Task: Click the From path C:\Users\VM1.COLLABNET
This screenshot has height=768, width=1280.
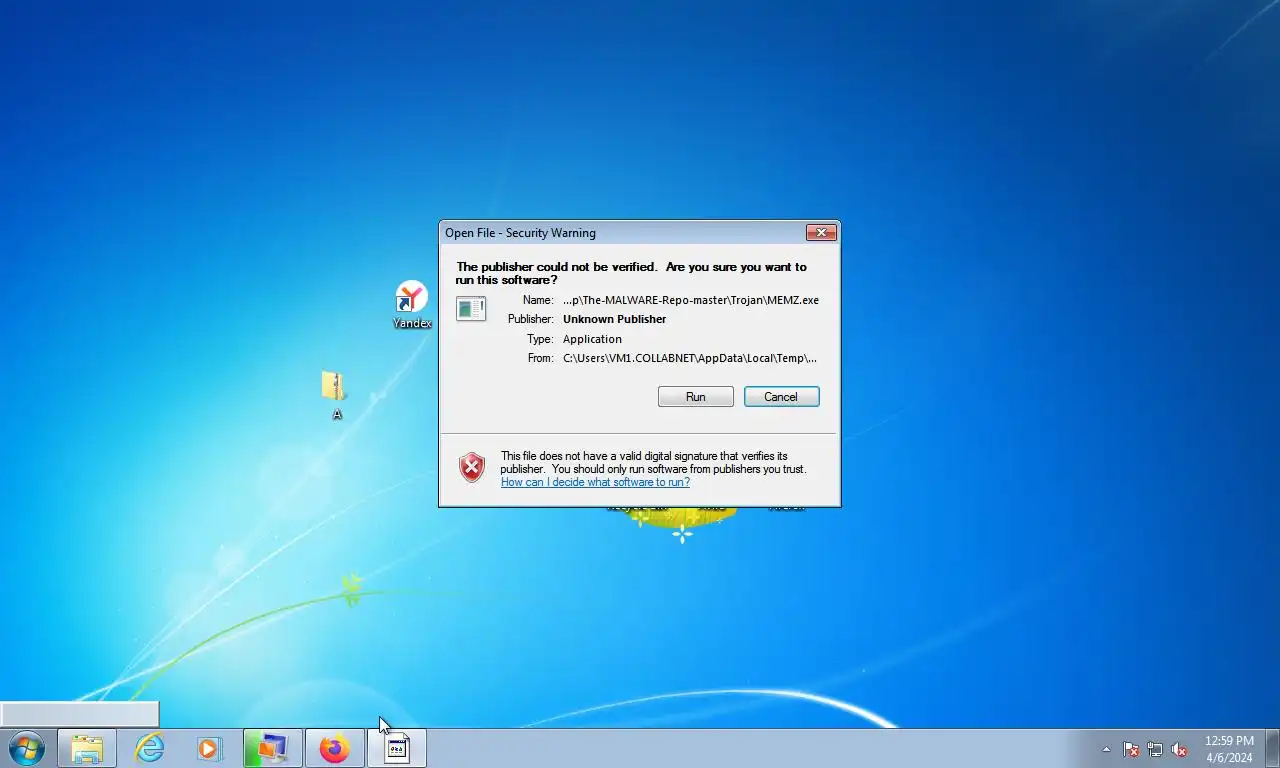Action: (x=690, y=358)
